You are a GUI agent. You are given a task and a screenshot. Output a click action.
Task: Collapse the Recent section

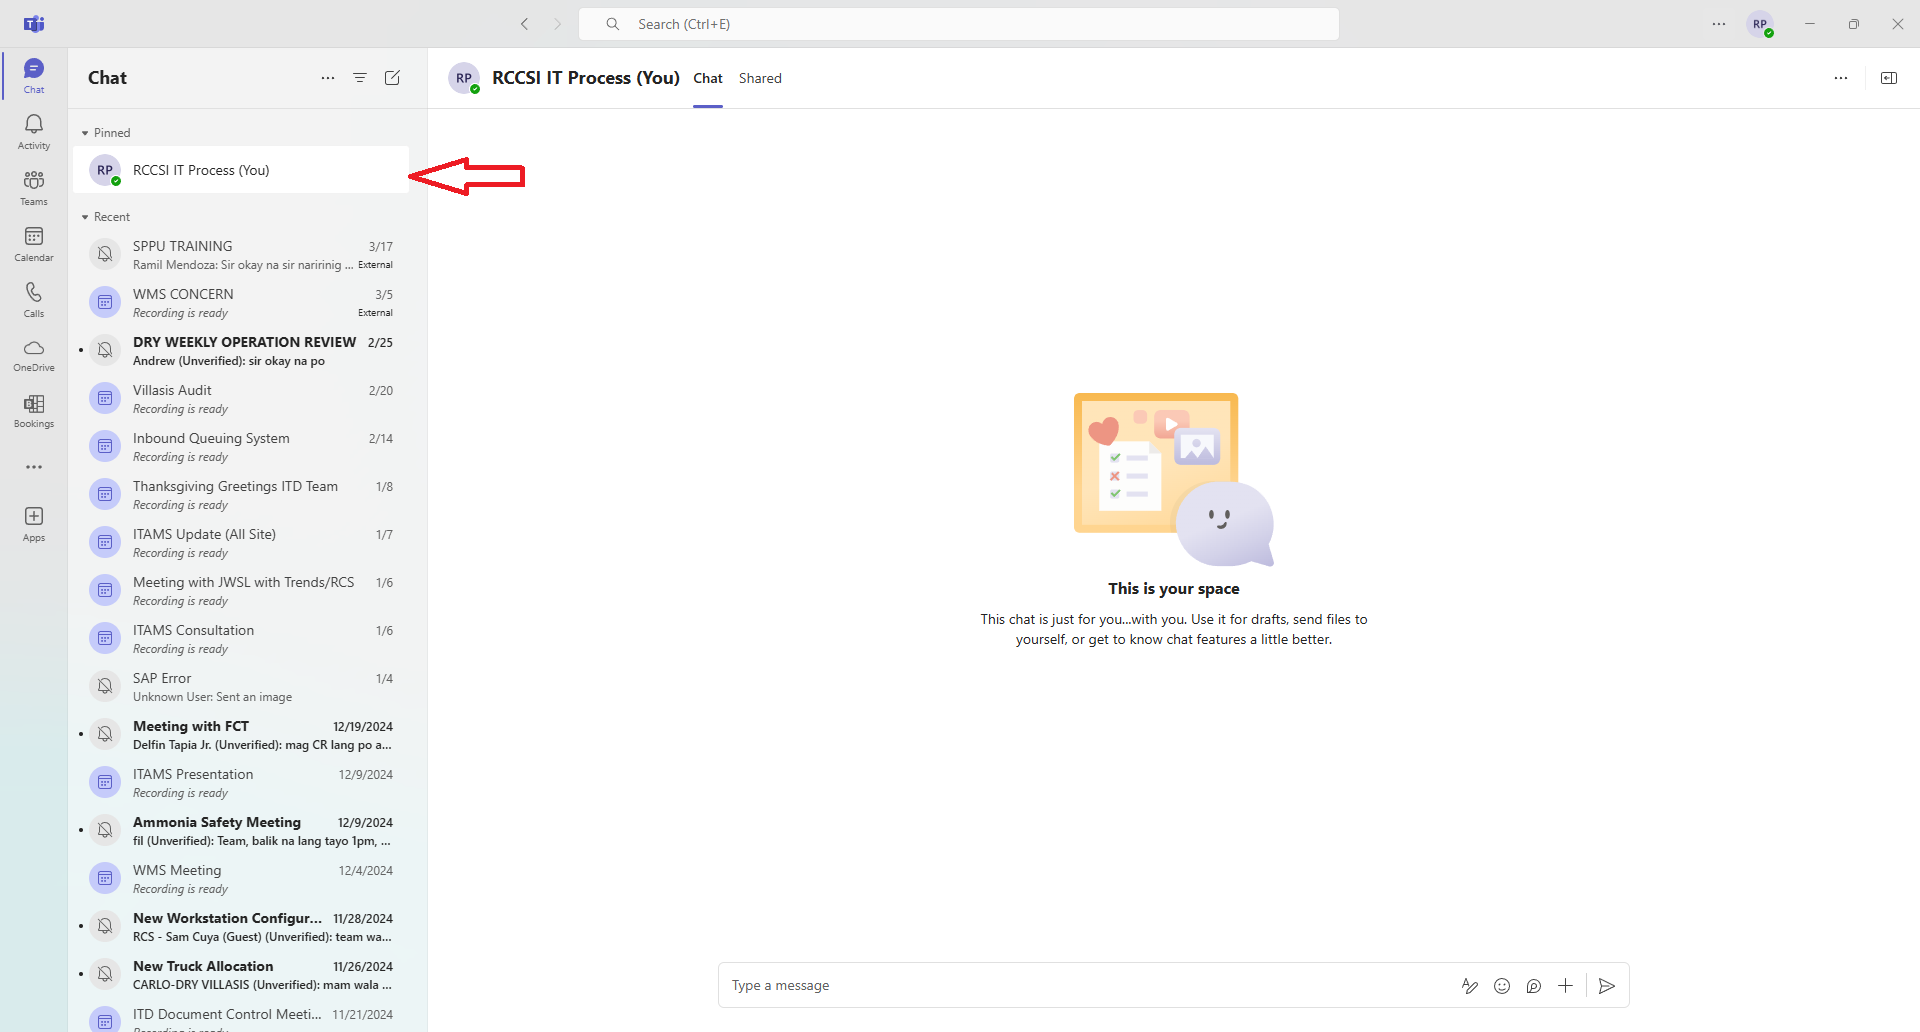[106, 217]
